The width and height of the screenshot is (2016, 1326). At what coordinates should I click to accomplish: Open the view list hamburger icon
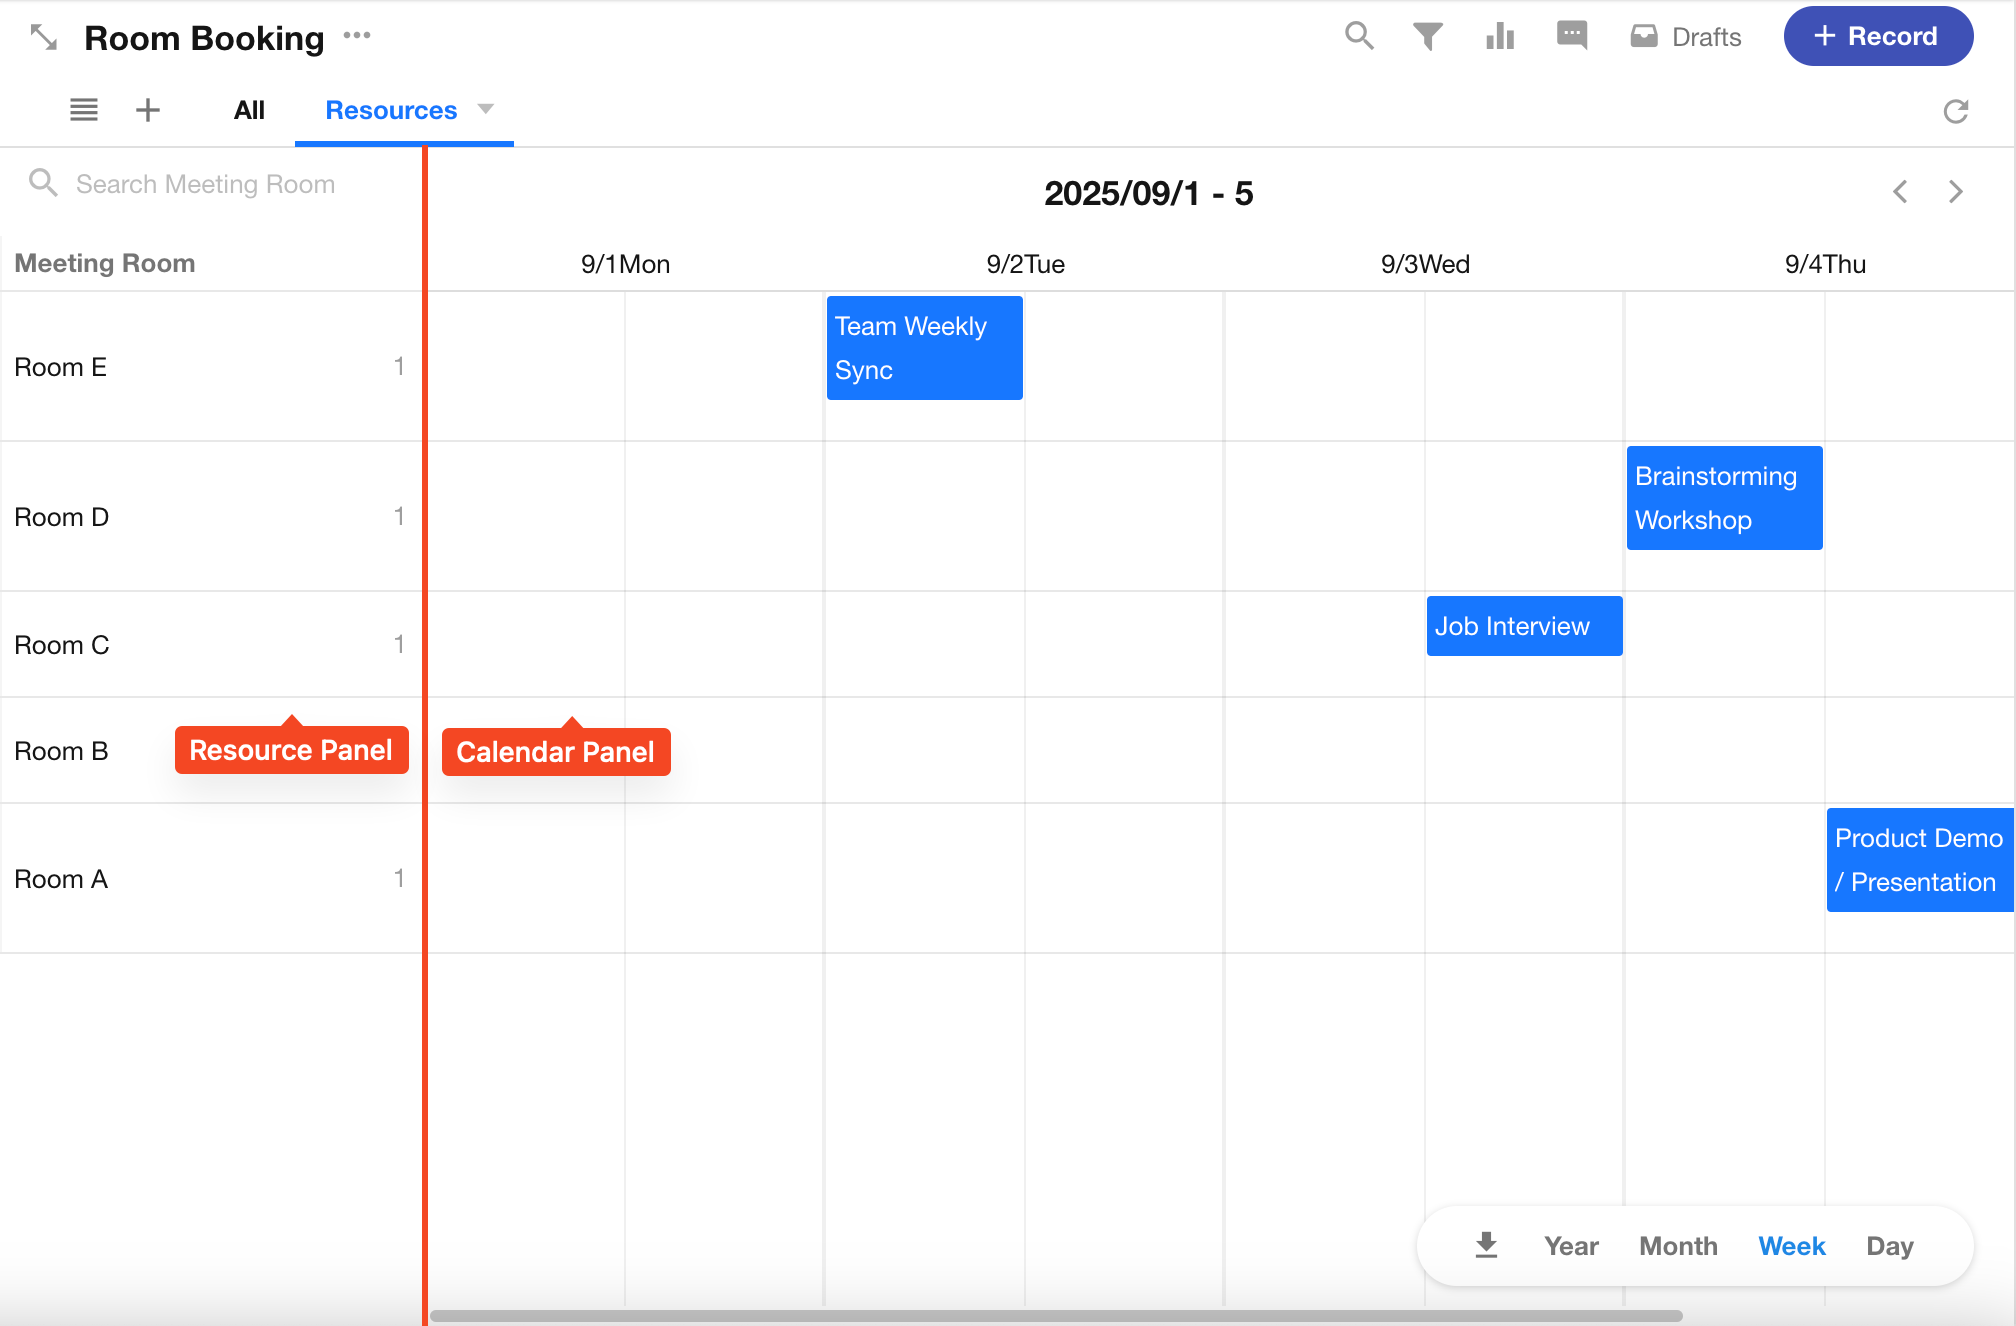[84, 110]
